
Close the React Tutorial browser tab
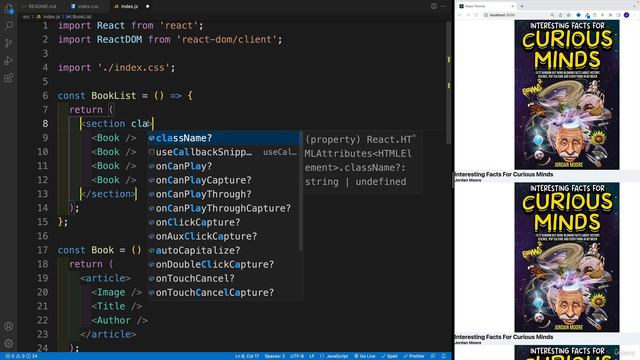pyautogui.click(x=513, y=6)
